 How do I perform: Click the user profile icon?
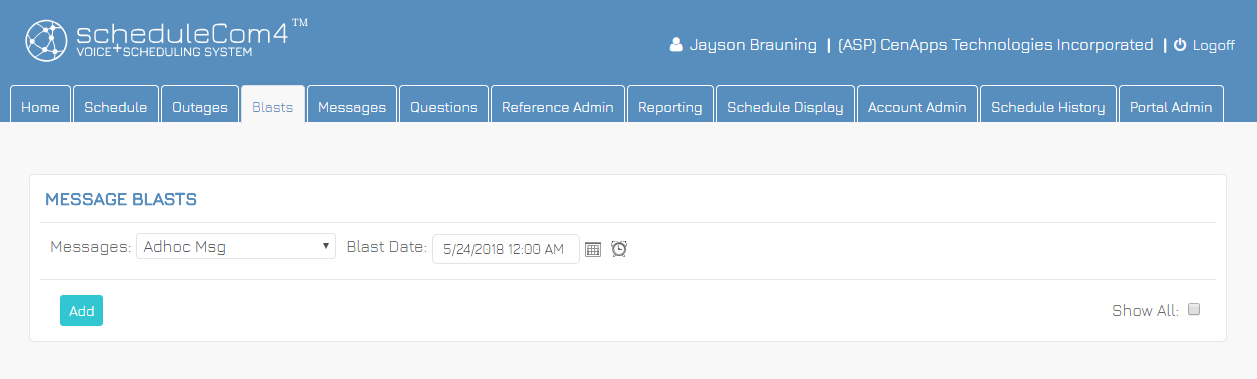coord(676,45)
